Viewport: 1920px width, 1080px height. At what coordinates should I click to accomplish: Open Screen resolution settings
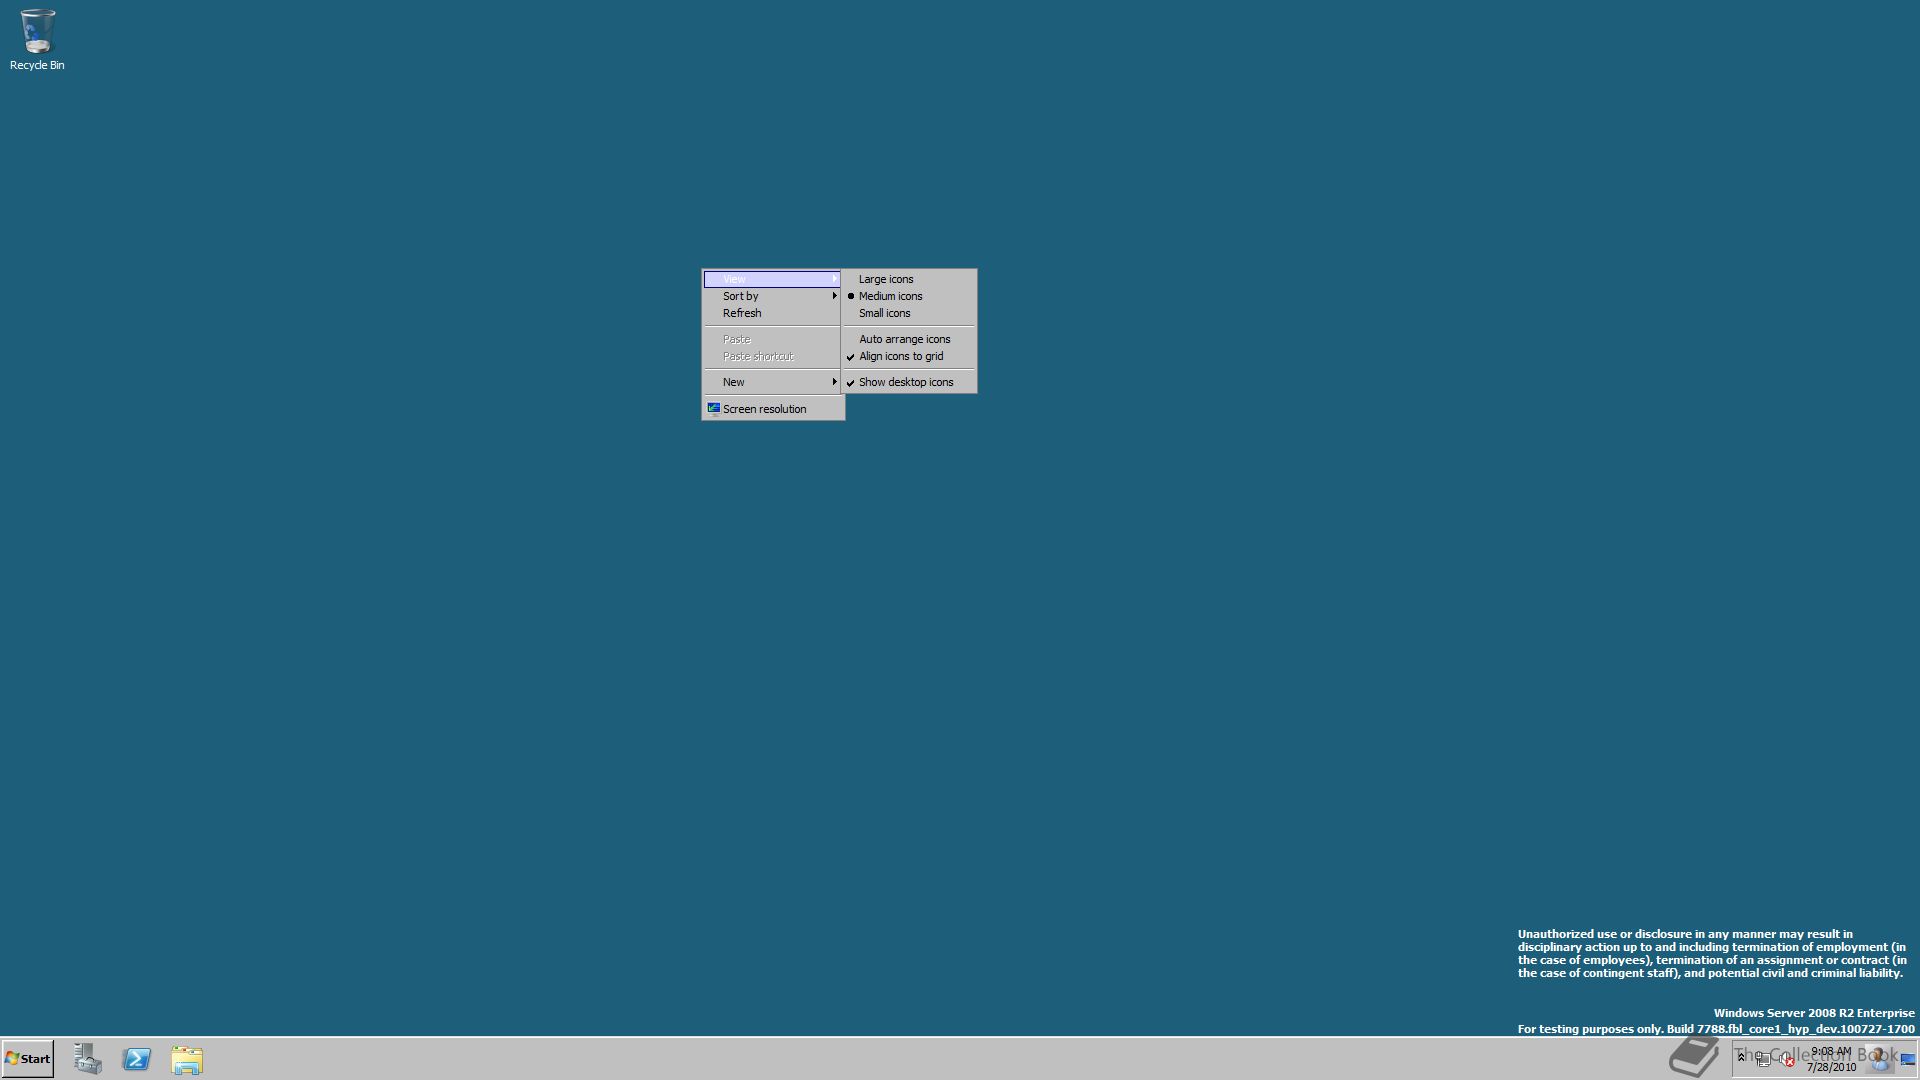772,409
